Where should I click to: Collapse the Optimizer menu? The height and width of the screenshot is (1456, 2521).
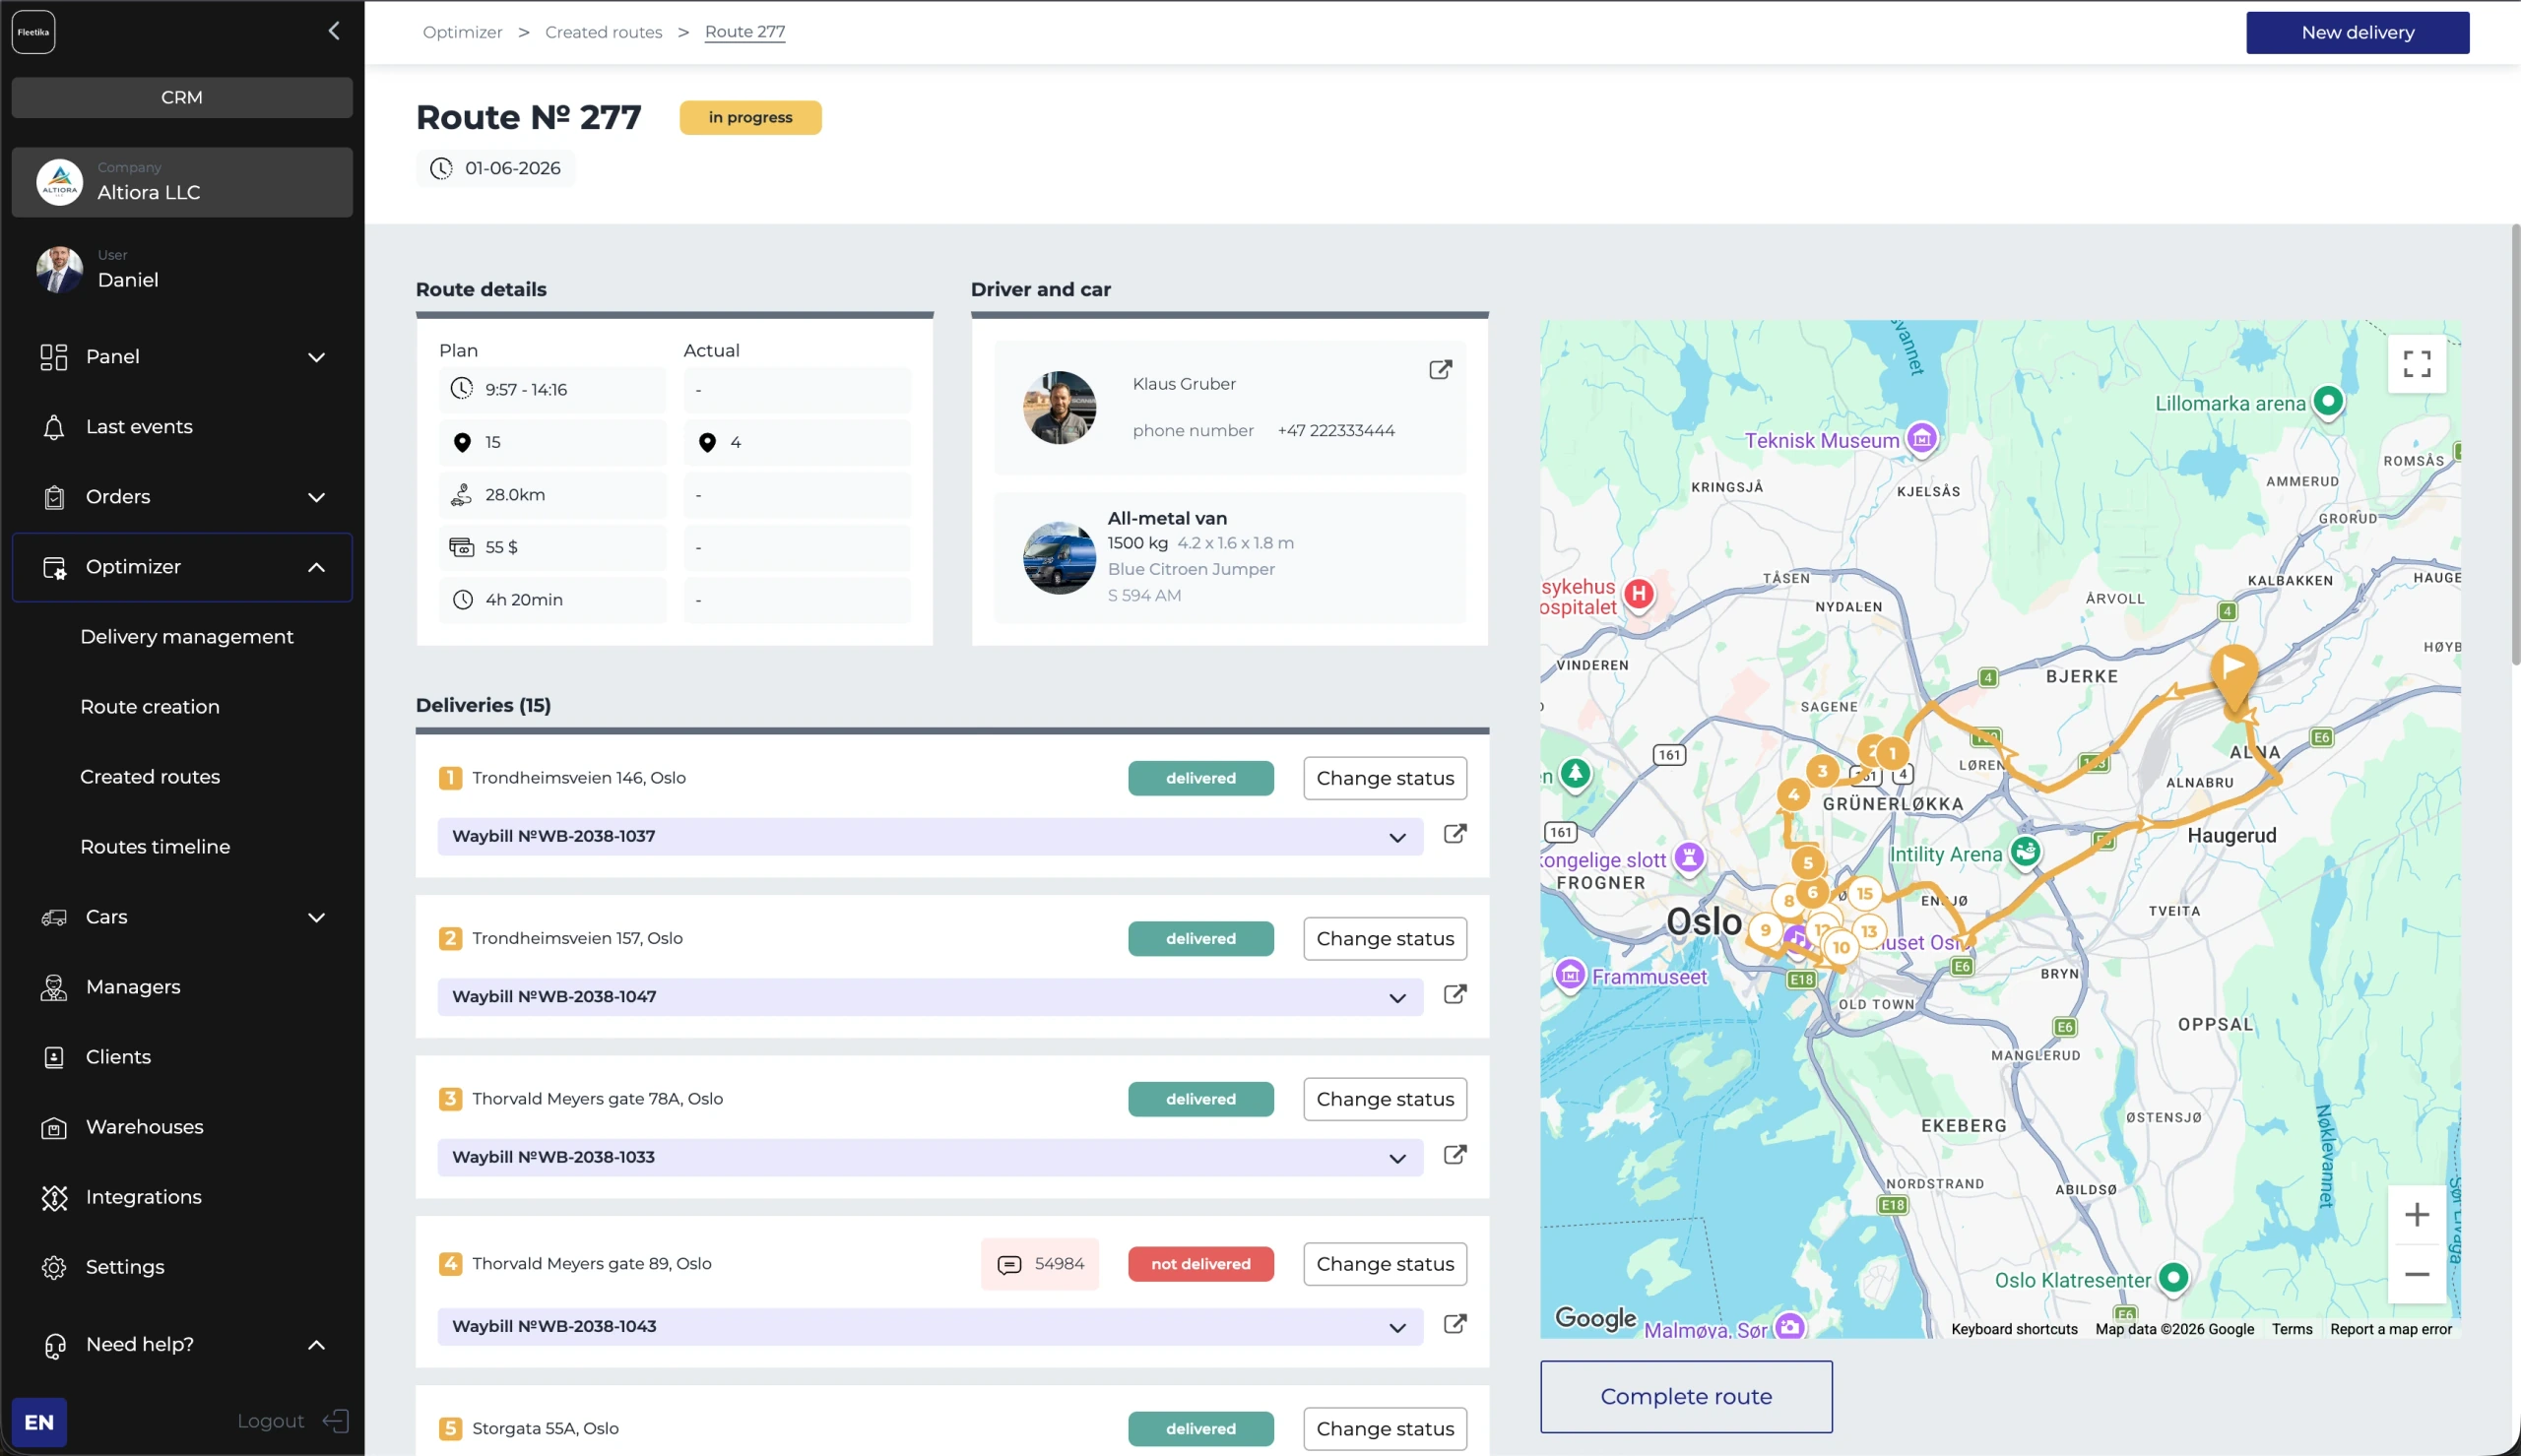[x=316, y=567]
